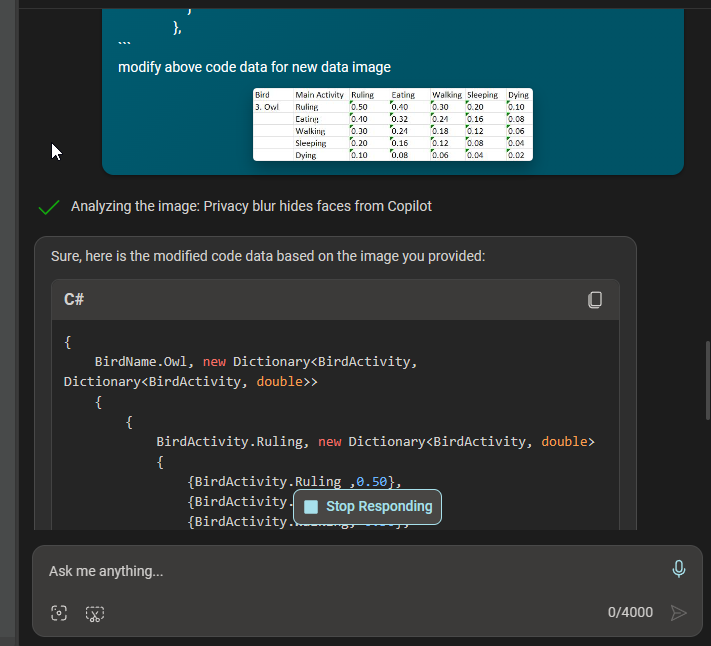The height and width of the screenshot is (646, 711).
Task: Click the '{BirdActivity.Ruling ,0.50}' code line
Action: click(295, 481)
